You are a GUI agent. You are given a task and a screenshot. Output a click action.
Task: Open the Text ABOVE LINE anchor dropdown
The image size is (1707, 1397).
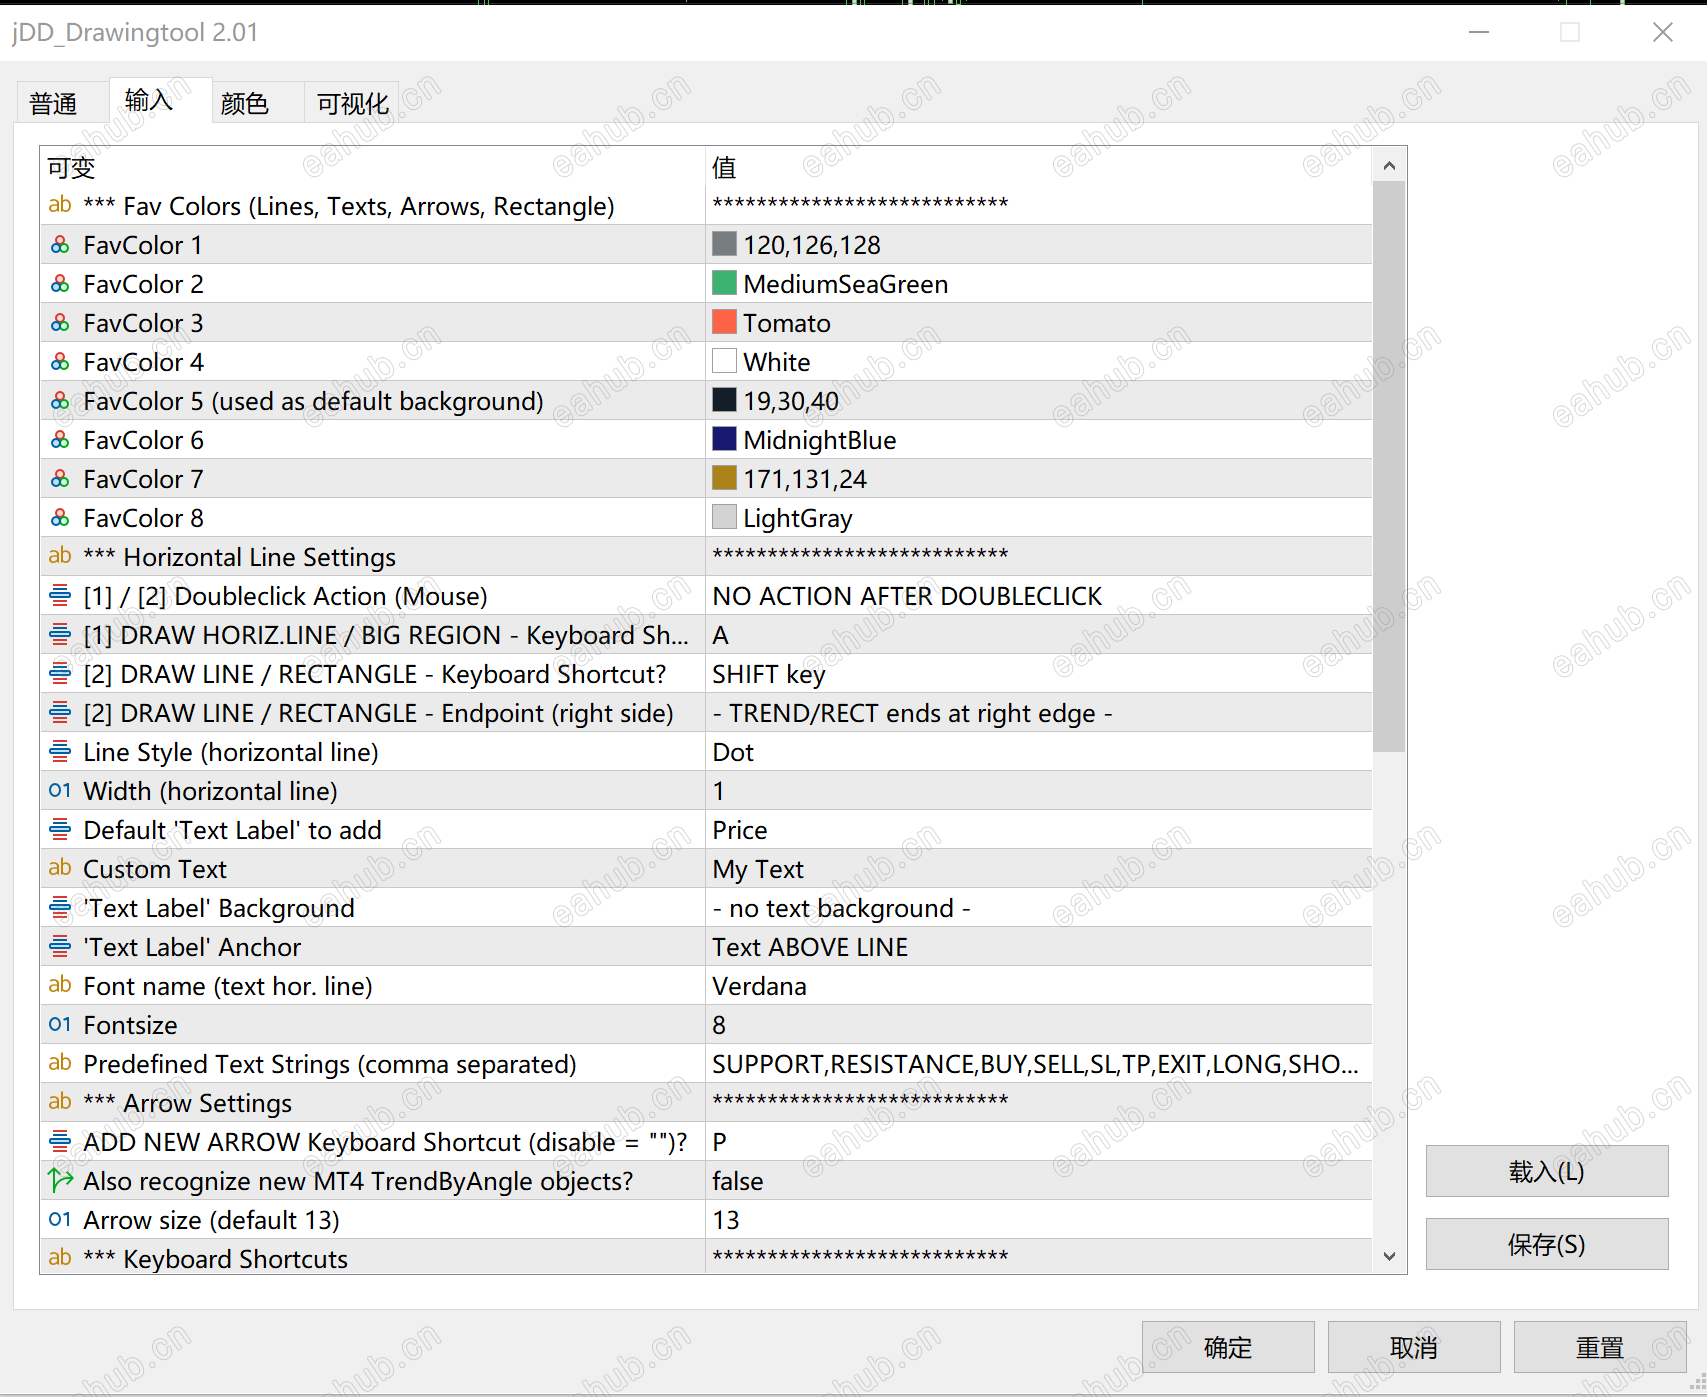[1039, 947]
